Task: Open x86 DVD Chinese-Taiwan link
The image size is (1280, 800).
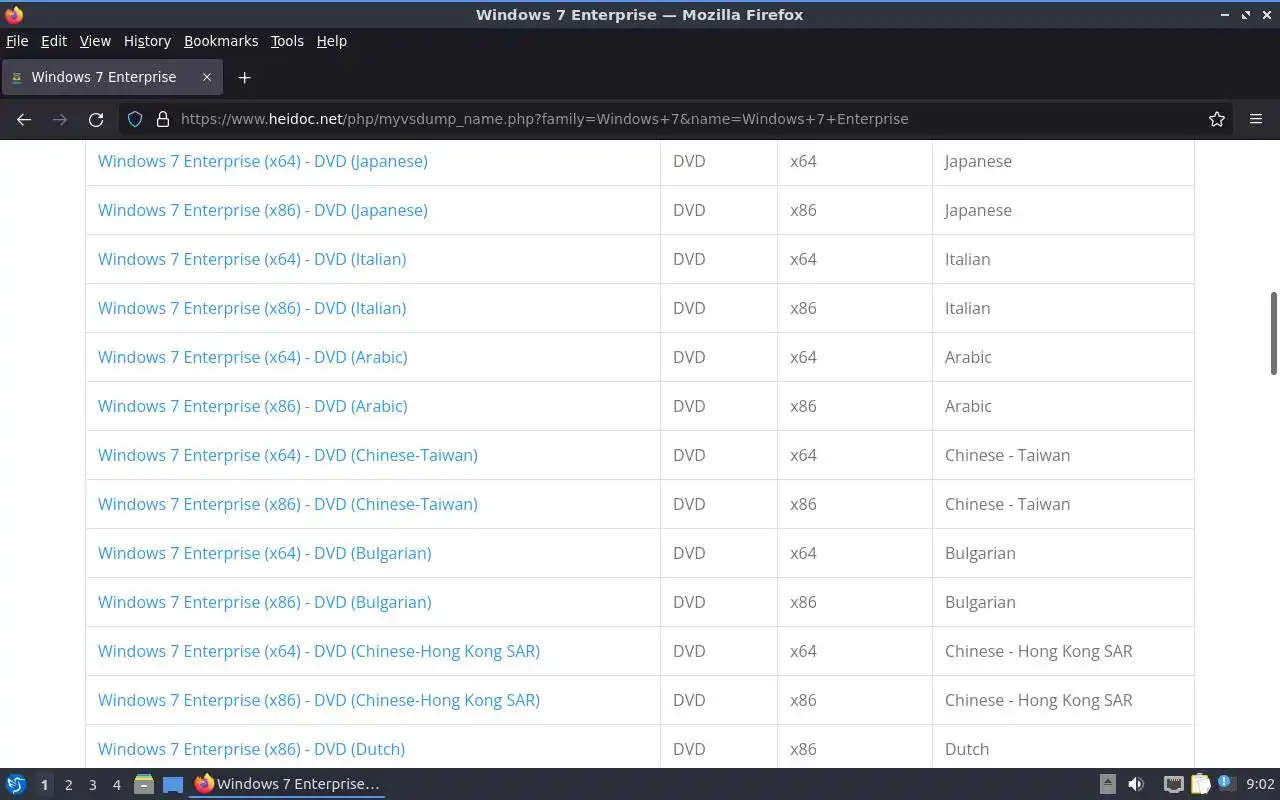Action: 288,504
